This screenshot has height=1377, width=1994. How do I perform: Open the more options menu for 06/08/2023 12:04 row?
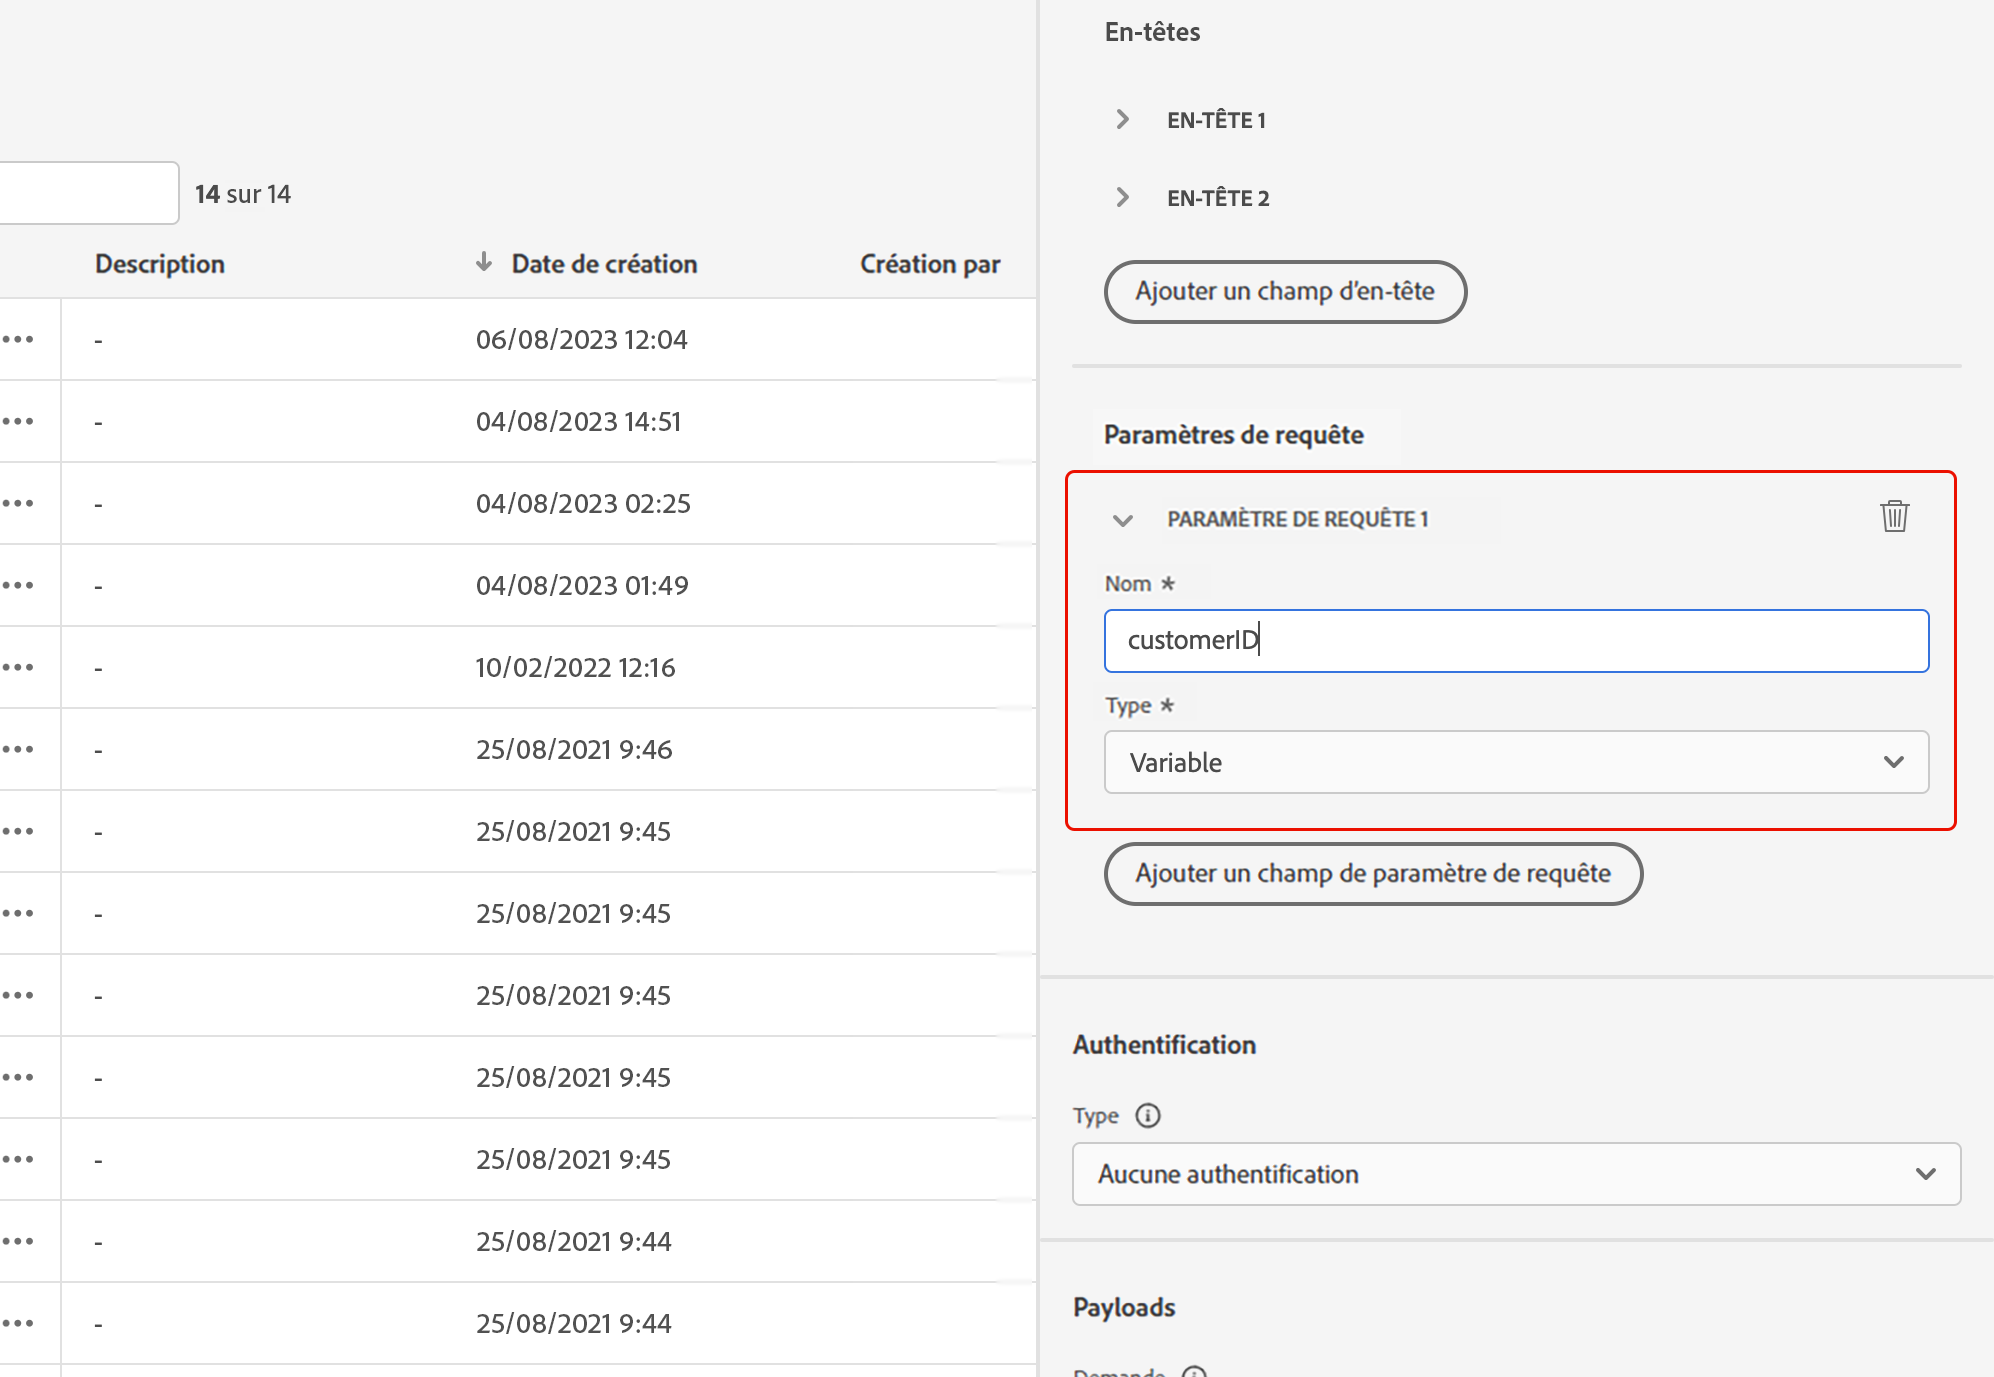click(x=18, y=340)
